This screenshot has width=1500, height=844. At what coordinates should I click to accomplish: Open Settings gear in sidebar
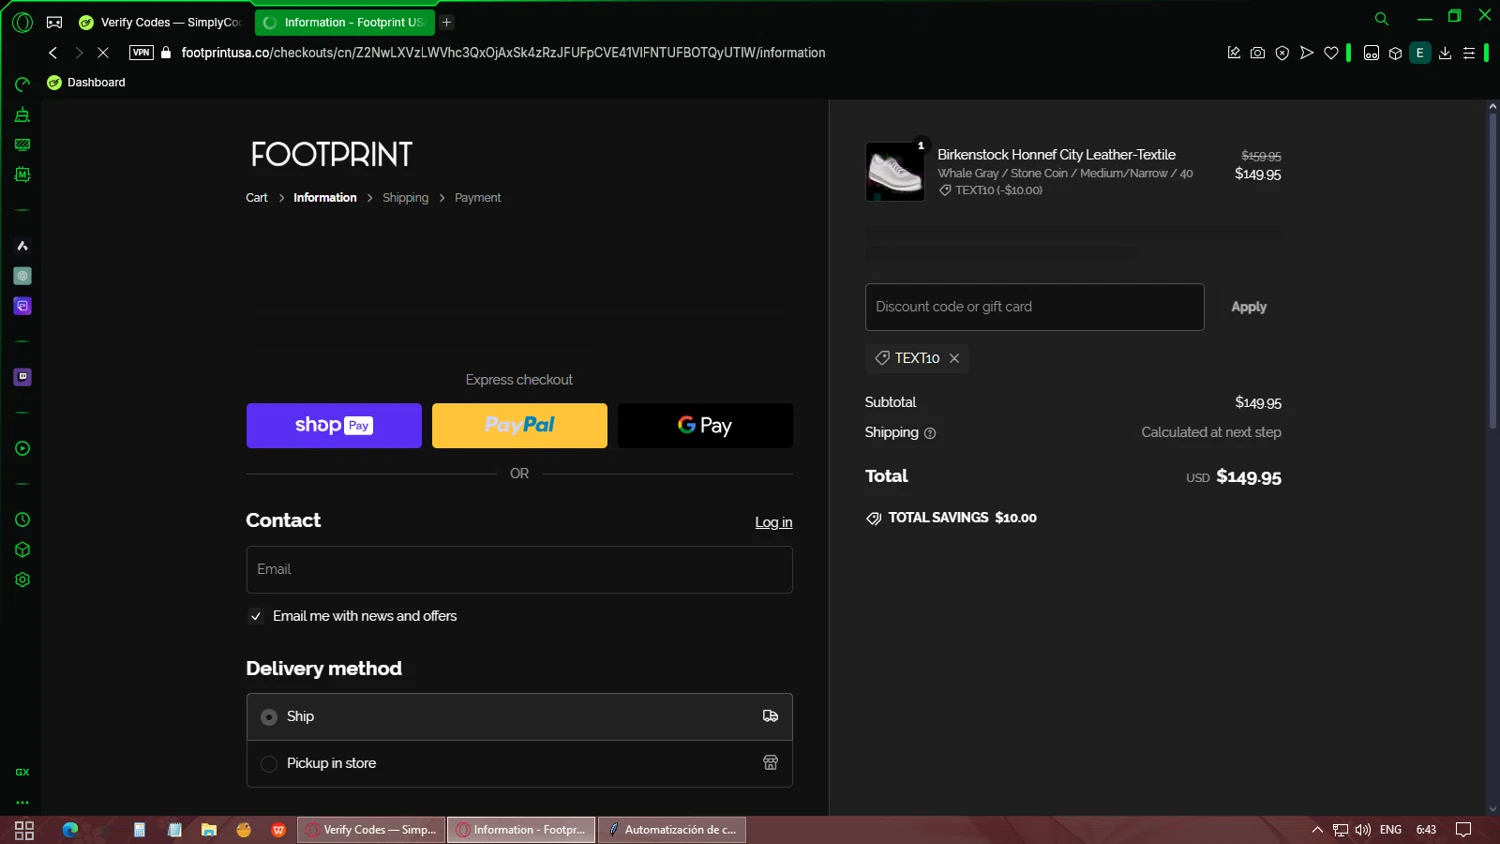[22, 580]
